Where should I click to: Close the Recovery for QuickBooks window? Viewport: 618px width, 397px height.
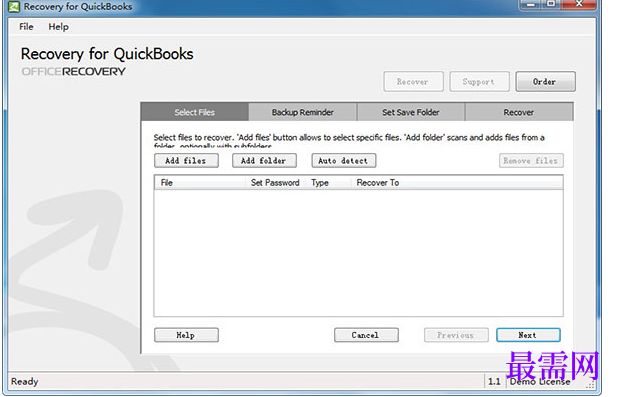coord(579,4)
